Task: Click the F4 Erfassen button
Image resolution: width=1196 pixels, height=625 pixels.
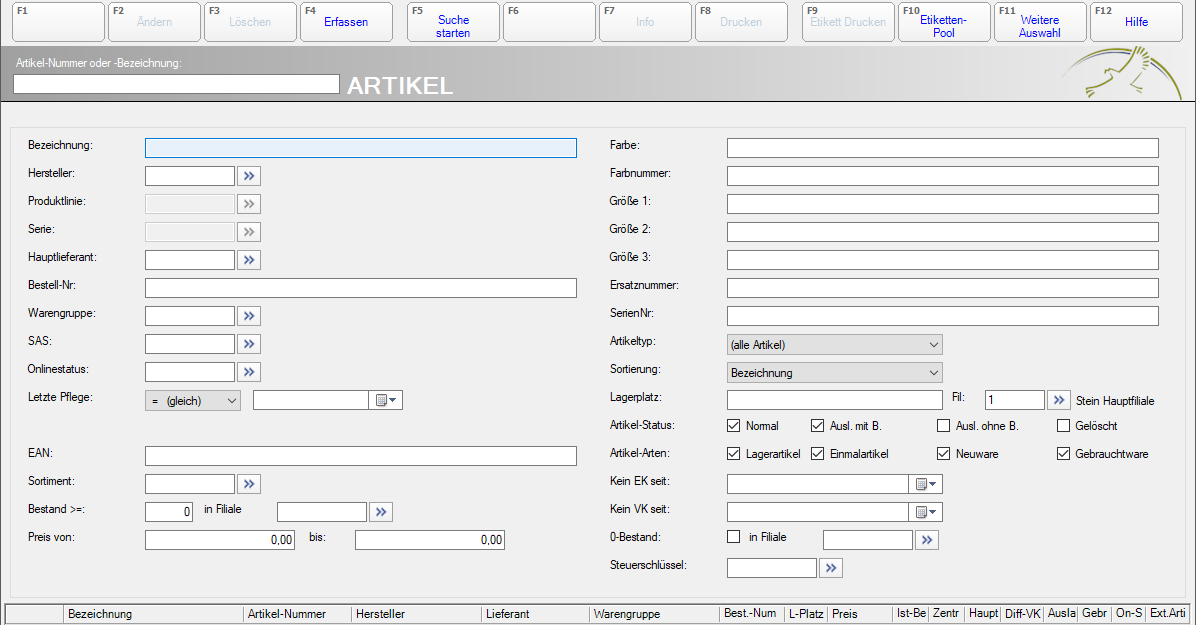Action: point(346,22)
